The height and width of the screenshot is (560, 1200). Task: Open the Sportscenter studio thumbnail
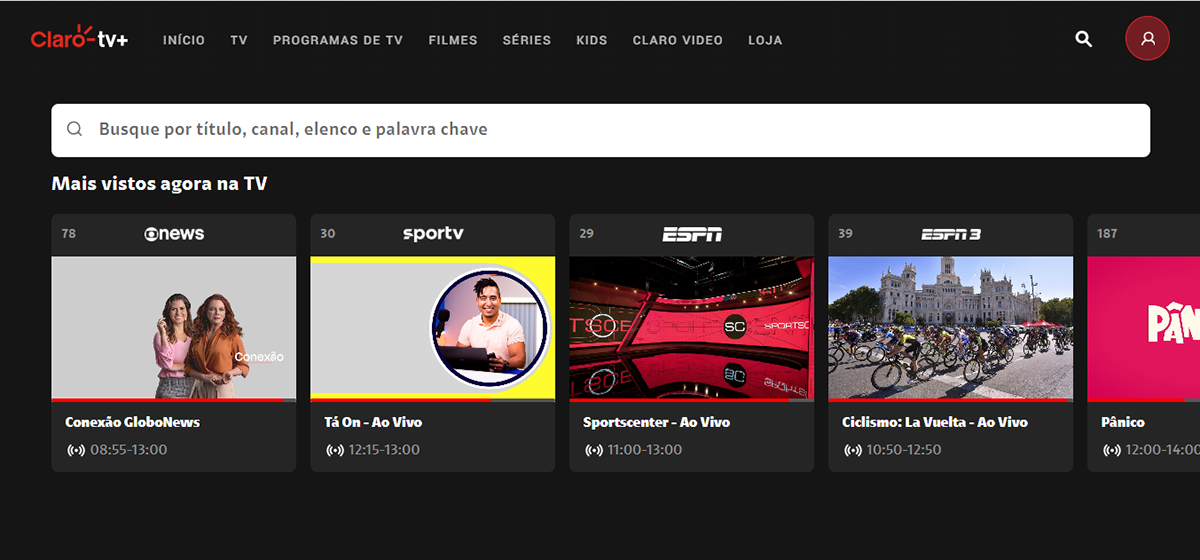pos(692,328)
